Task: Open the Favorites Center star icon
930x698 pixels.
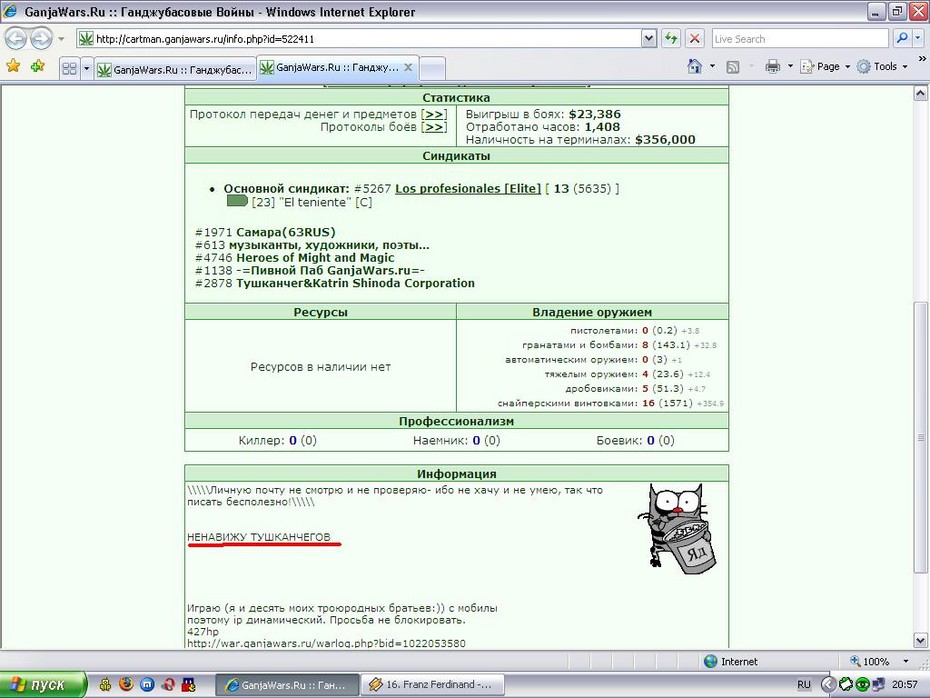Action: click(13, 66)
